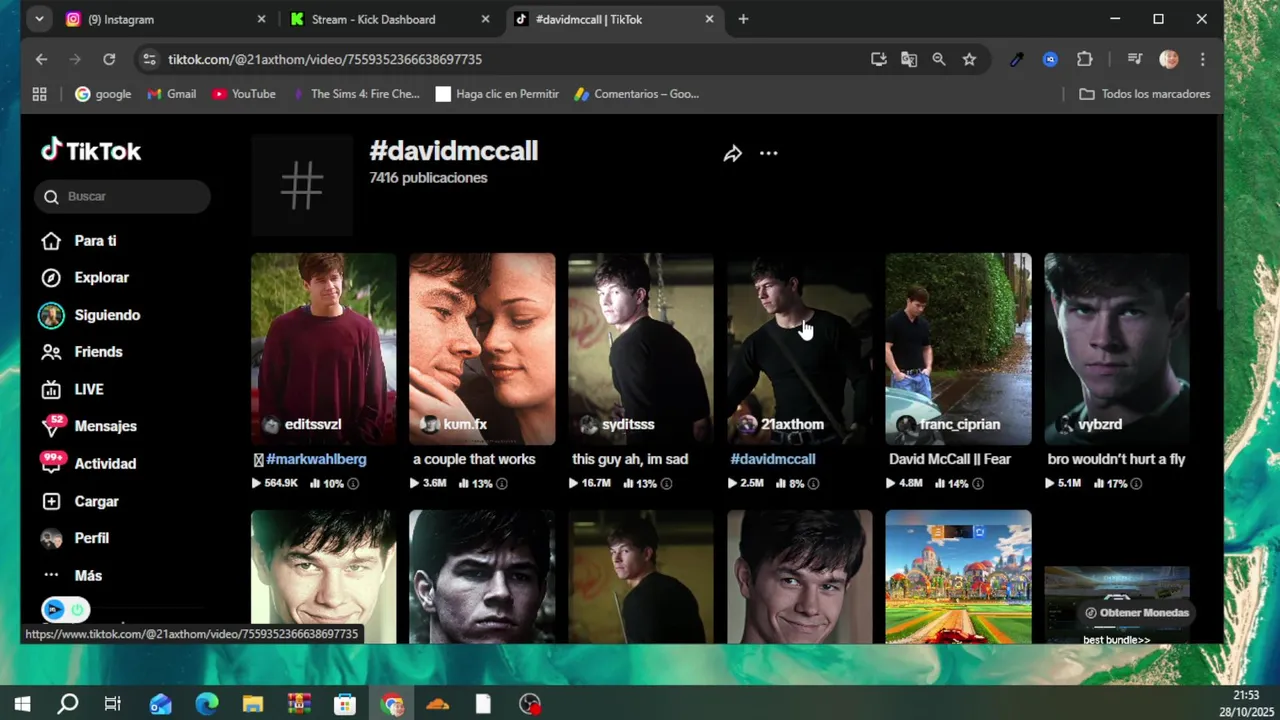This screenshot has width=1280, height=720.
Task: Open the Windows Start menu
Action: tap(22, 704)
